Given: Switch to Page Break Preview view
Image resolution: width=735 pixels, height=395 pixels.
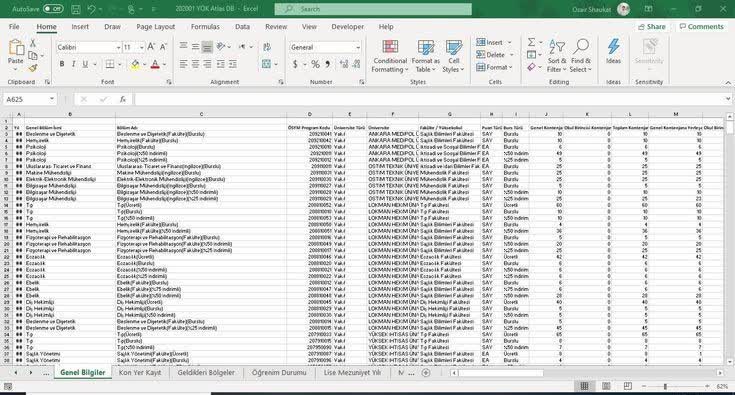Looking at the screenshot, I should [628, 386].
